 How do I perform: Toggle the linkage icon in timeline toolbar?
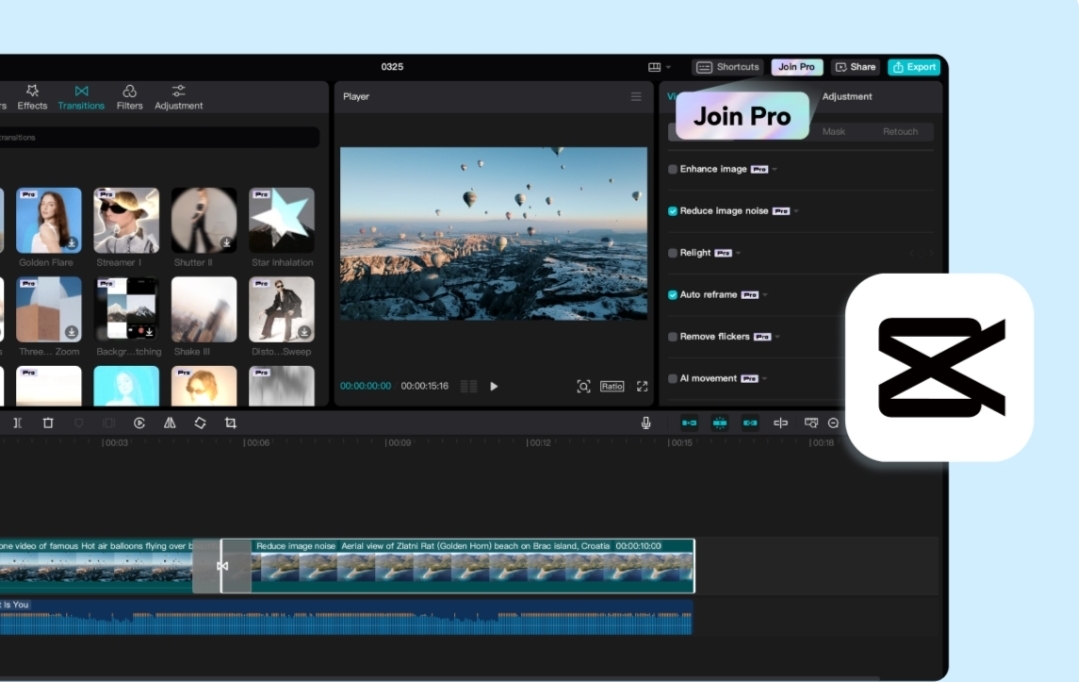pyautogui.click(x=750, y=423)
